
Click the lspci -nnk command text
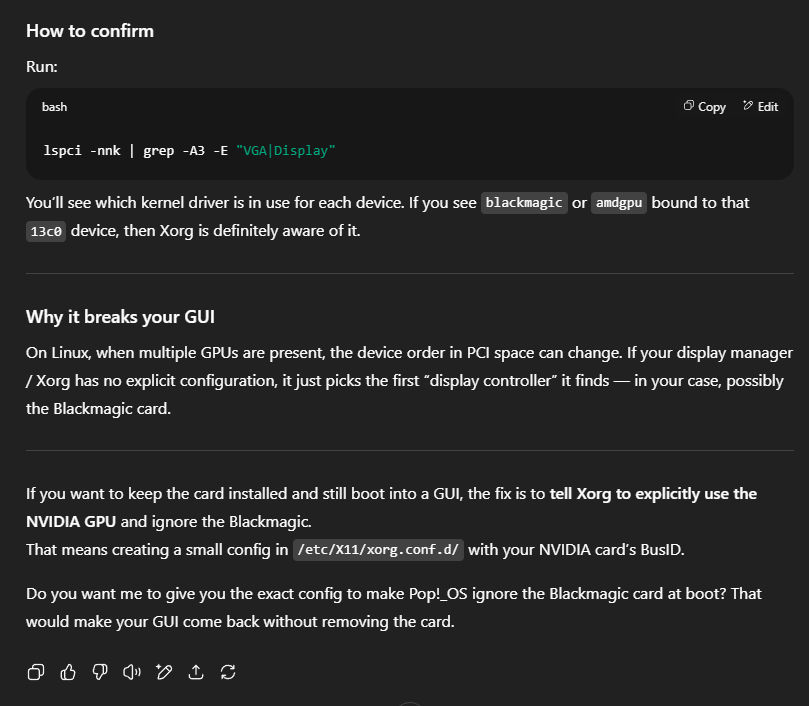click(x=82, y=151)
